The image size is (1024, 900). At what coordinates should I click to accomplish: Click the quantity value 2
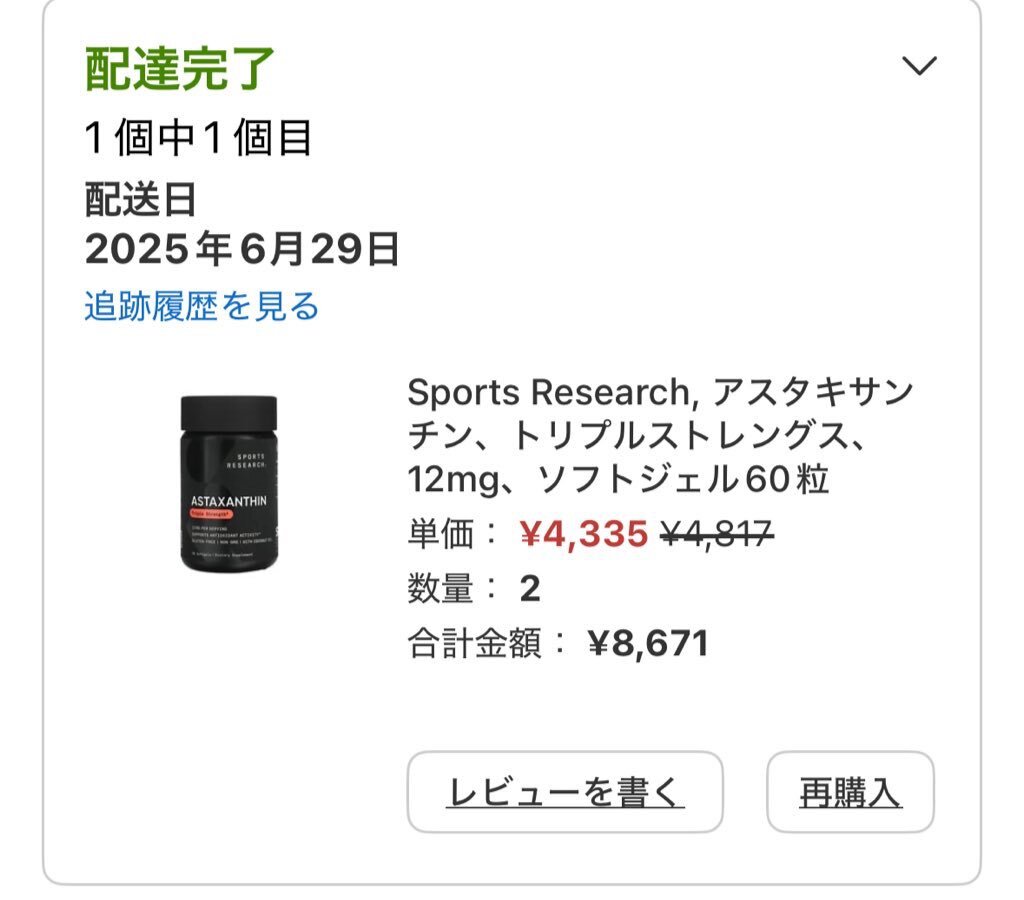[530, 588]
